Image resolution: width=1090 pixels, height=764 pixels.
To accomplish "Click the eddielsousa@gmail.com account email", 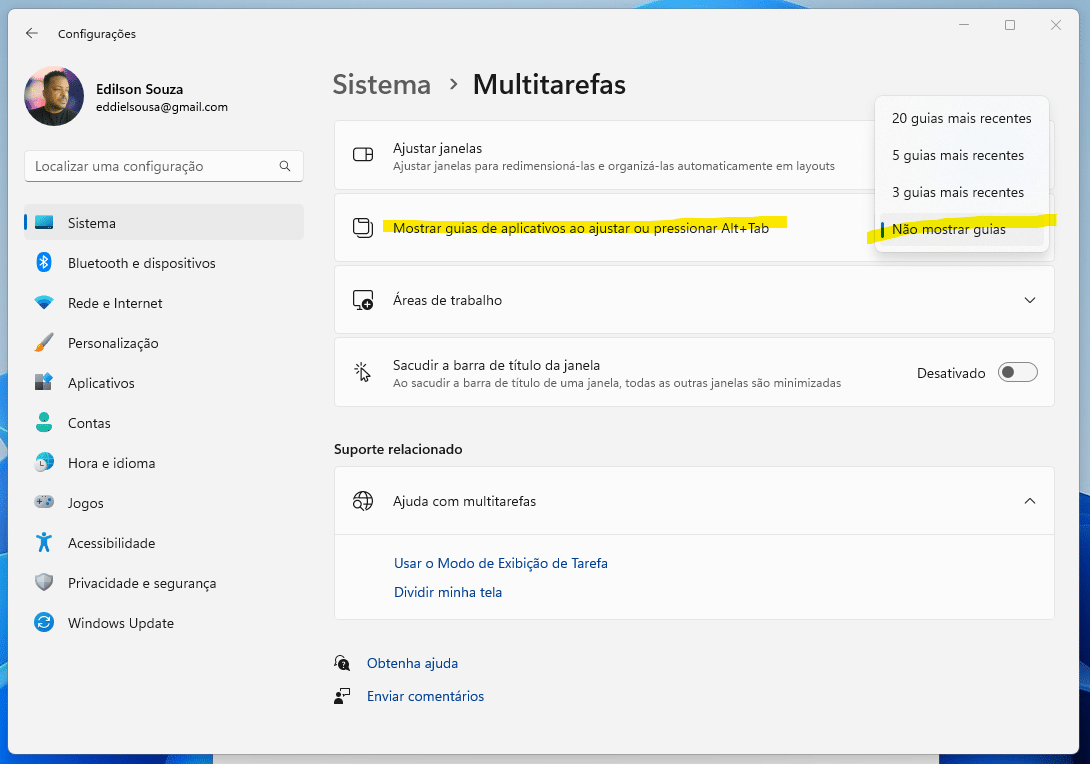I will [x=162, y=107].
